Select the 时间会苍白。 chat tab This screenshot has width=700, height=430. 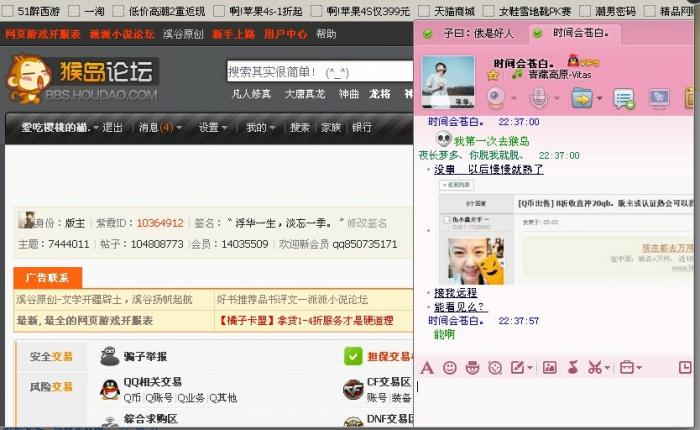click(x=575, y=33)
